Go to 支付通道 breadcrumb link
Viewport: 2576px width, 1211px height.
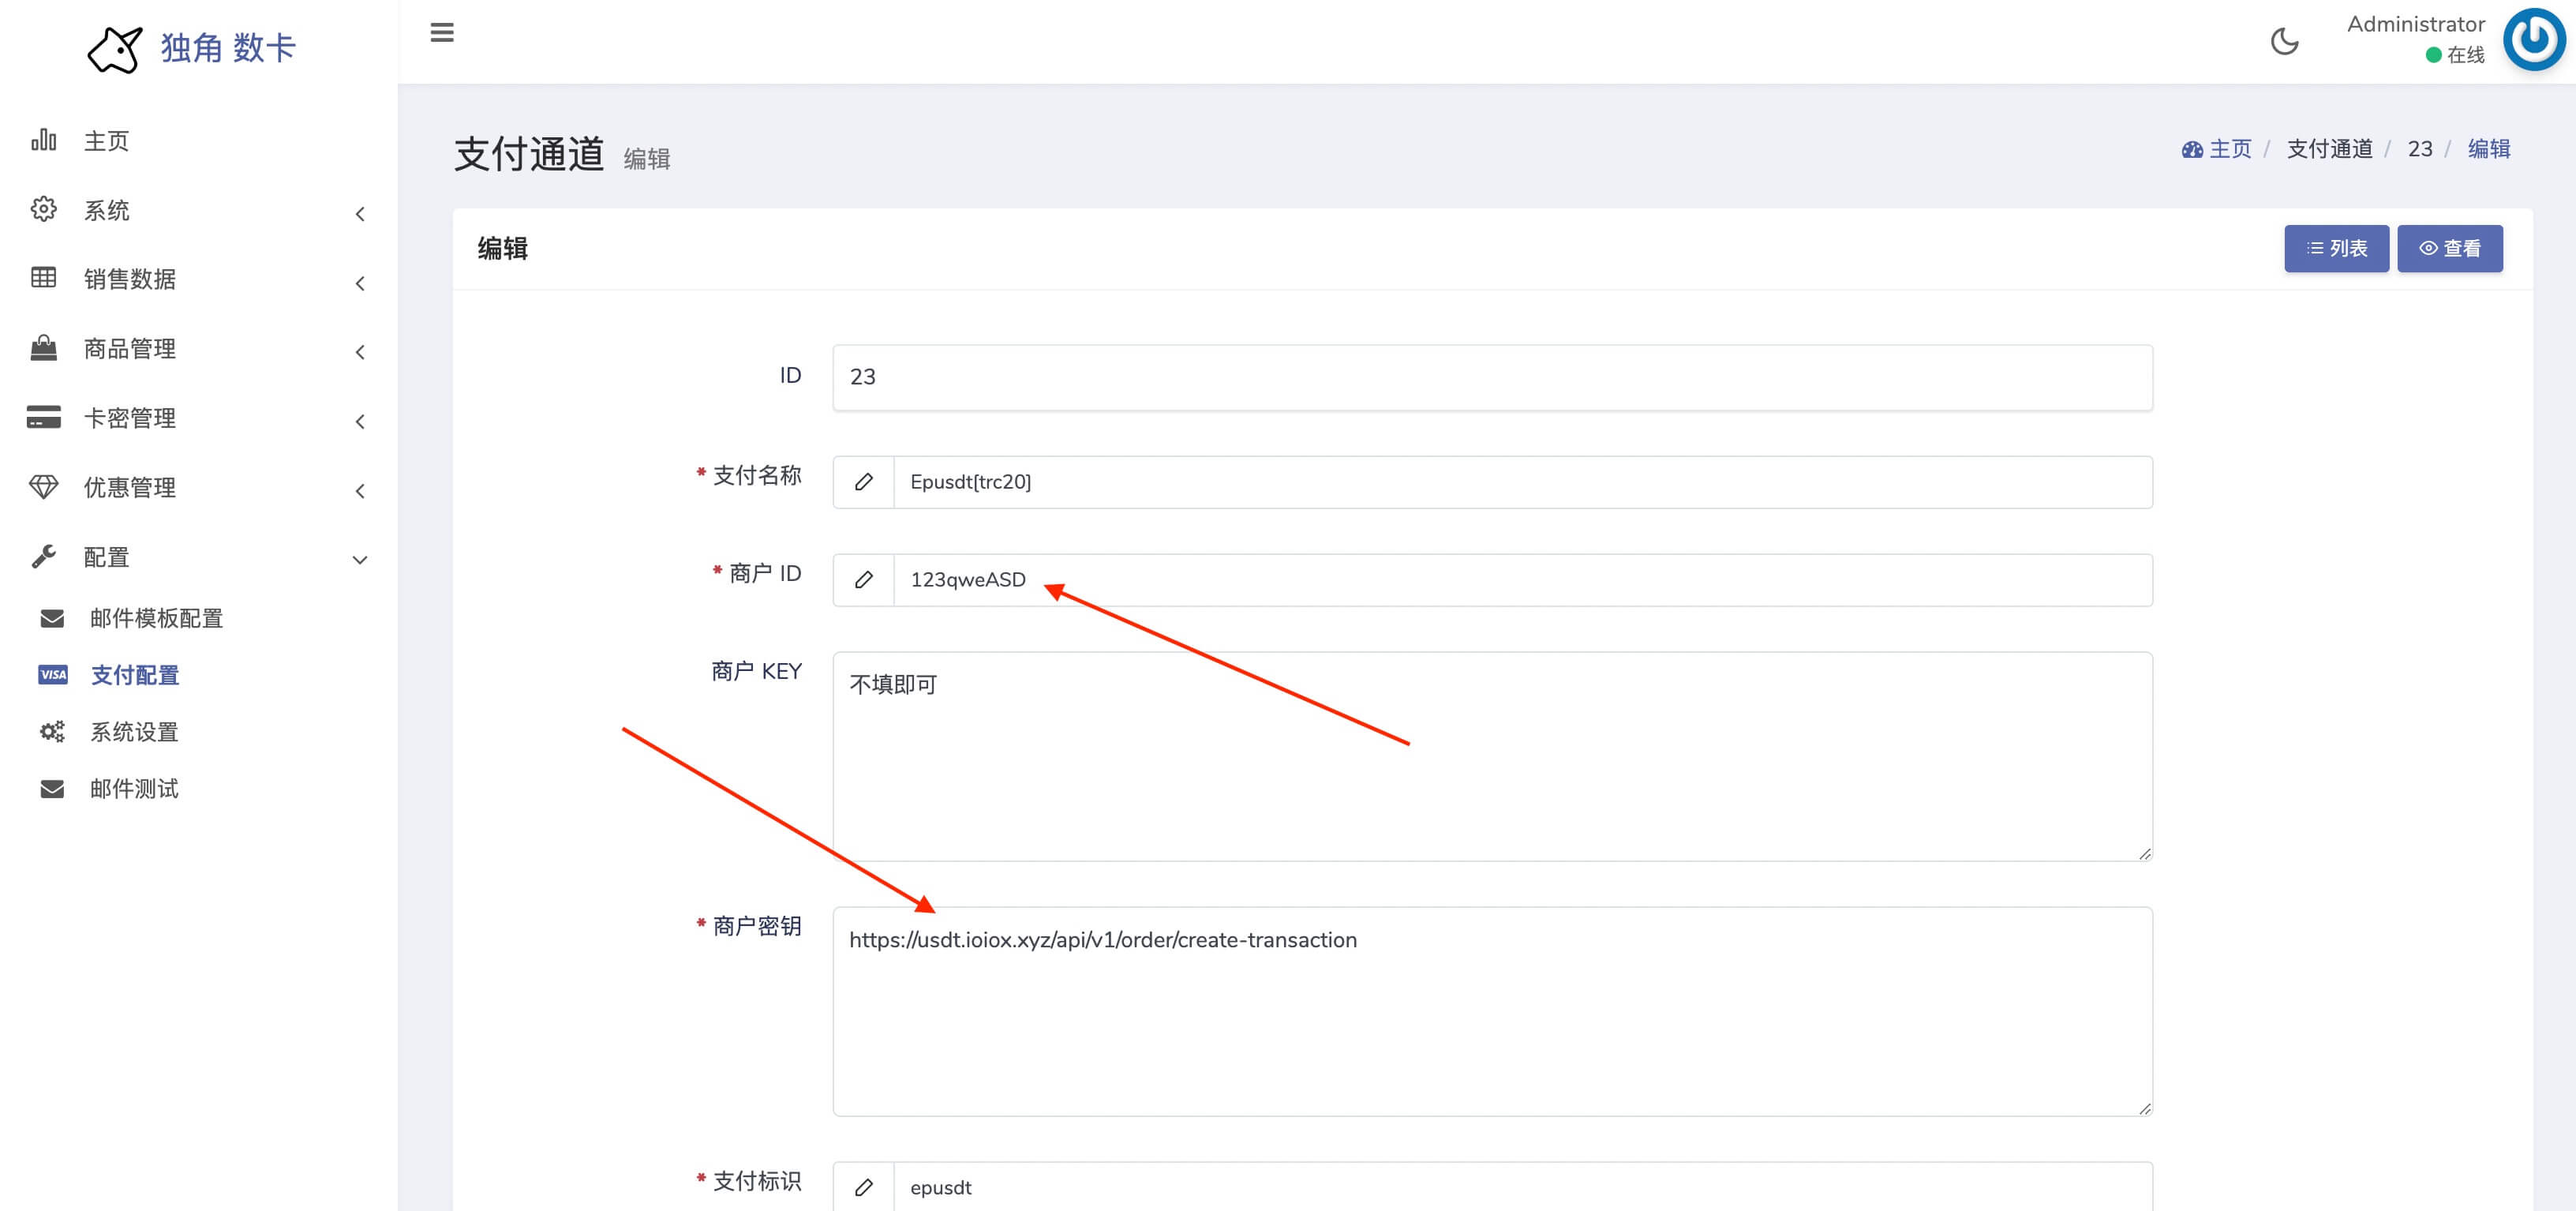click(2329, 149)
